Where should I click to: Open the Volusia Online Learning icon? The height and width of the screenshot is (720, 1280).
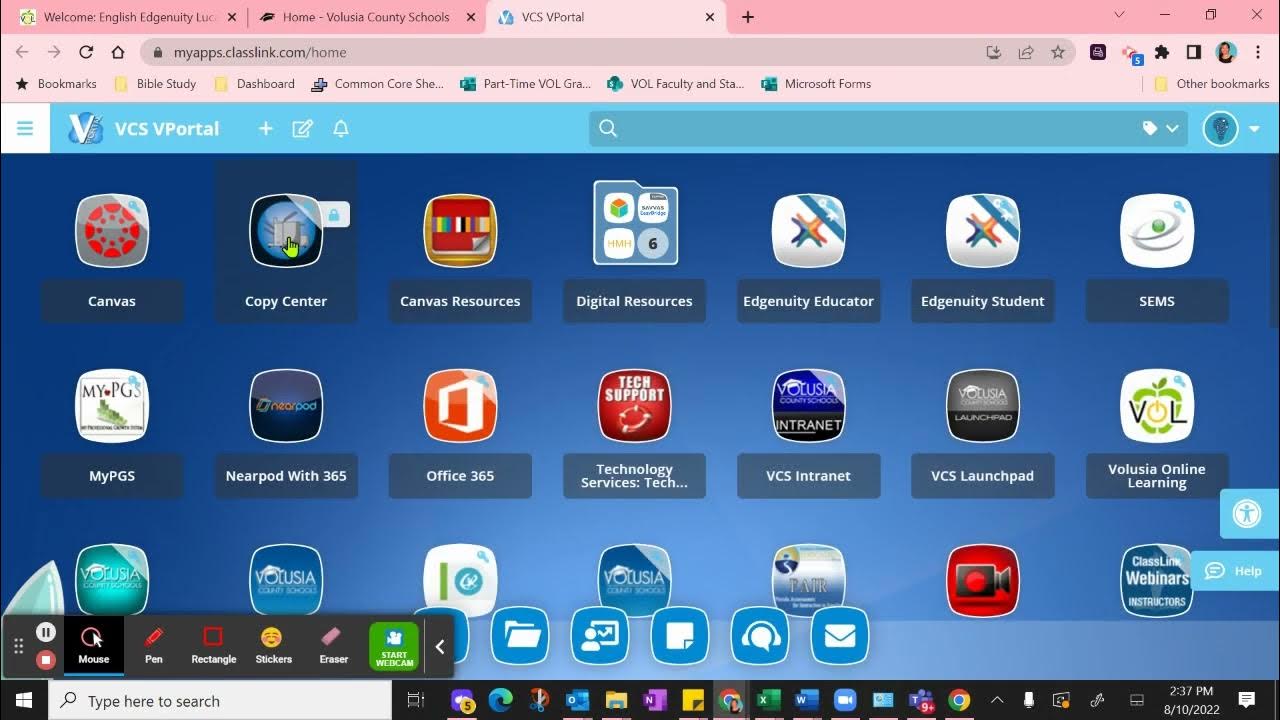coord(1157,406)
